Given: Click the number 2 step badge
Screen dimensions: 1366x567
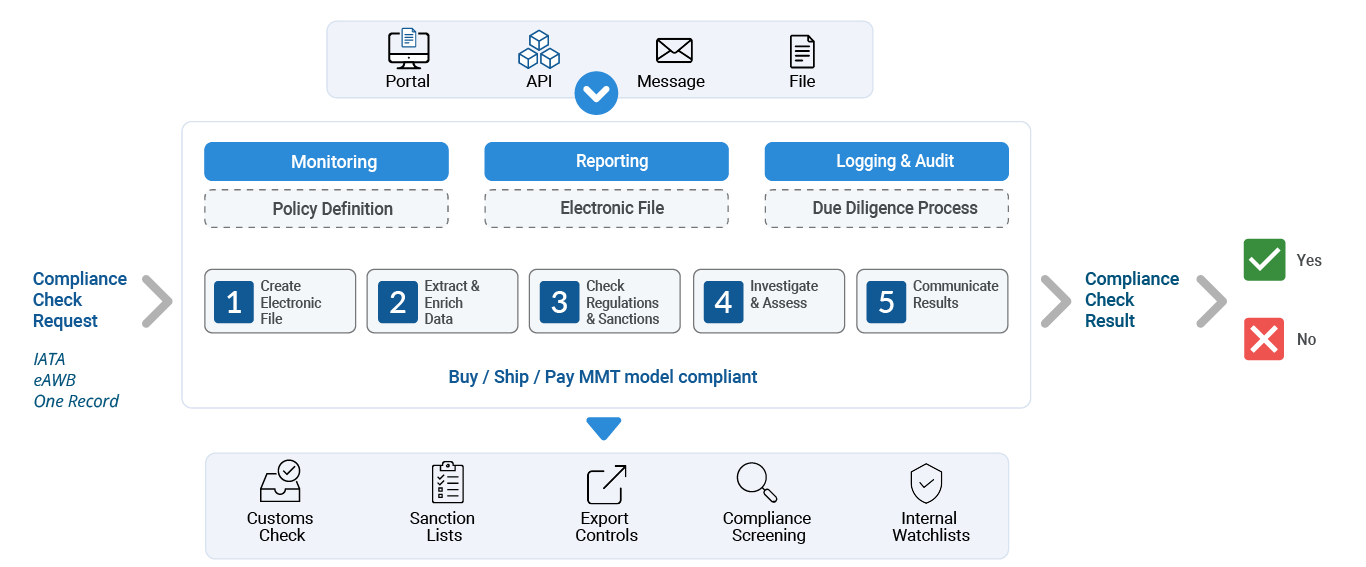Looking at the screenshot, I should (398, 302).
